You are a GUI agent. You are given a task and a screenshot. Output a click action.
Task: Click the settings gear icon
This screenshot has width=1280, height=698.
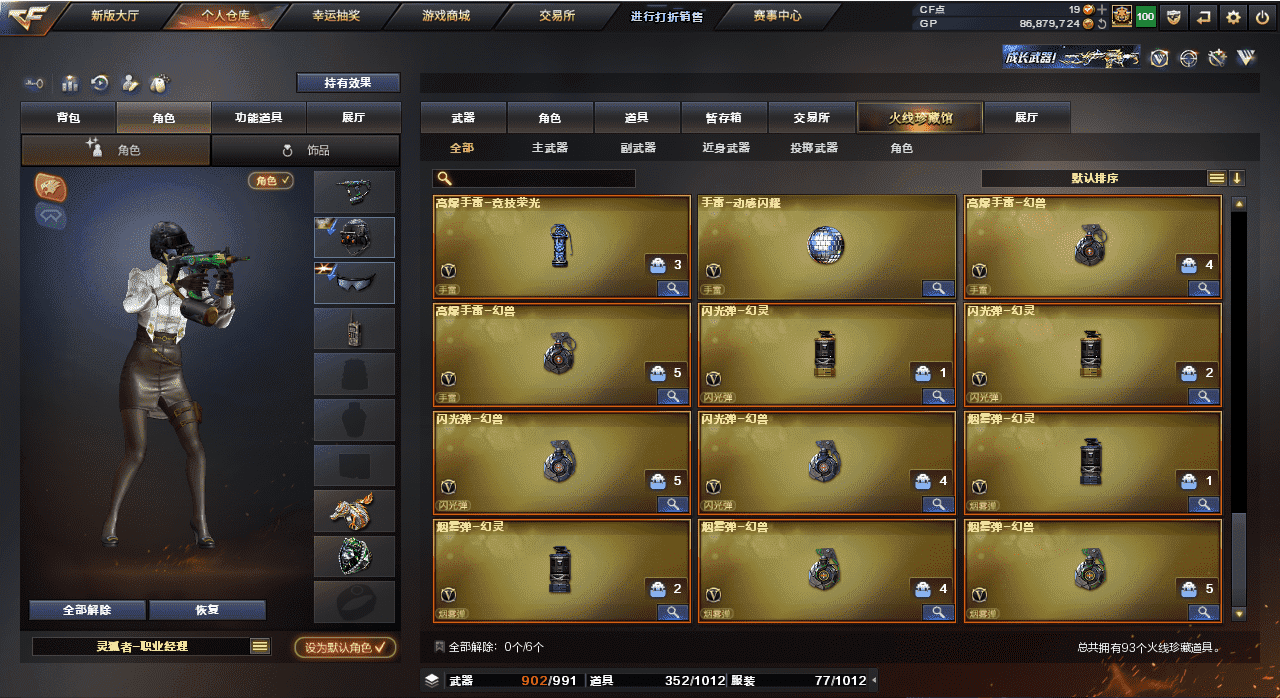pyautogui.click(x=1233, y=17)
